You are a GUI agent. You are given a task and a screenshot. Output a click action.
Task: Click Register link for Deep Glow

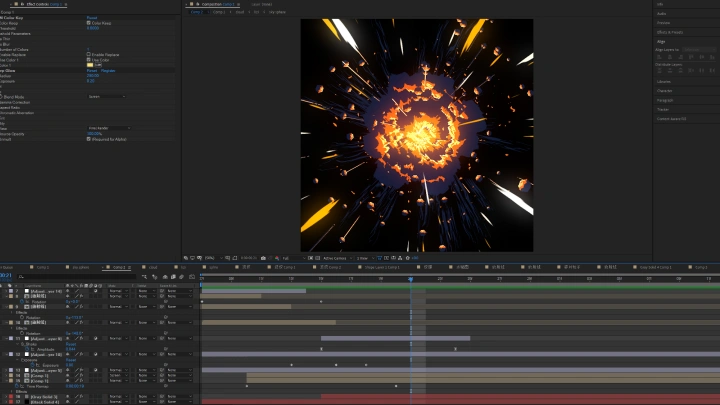point(108,71)
